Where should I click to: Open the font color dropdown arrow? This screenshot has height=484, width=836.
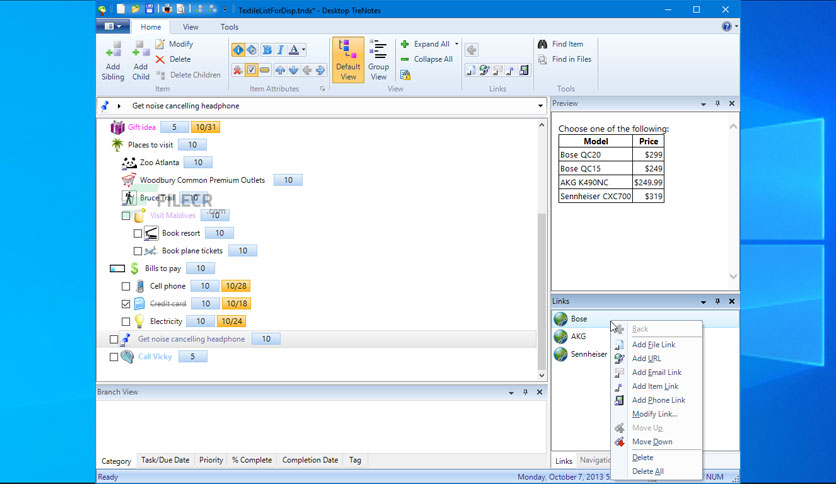click(x=303, y=50)
